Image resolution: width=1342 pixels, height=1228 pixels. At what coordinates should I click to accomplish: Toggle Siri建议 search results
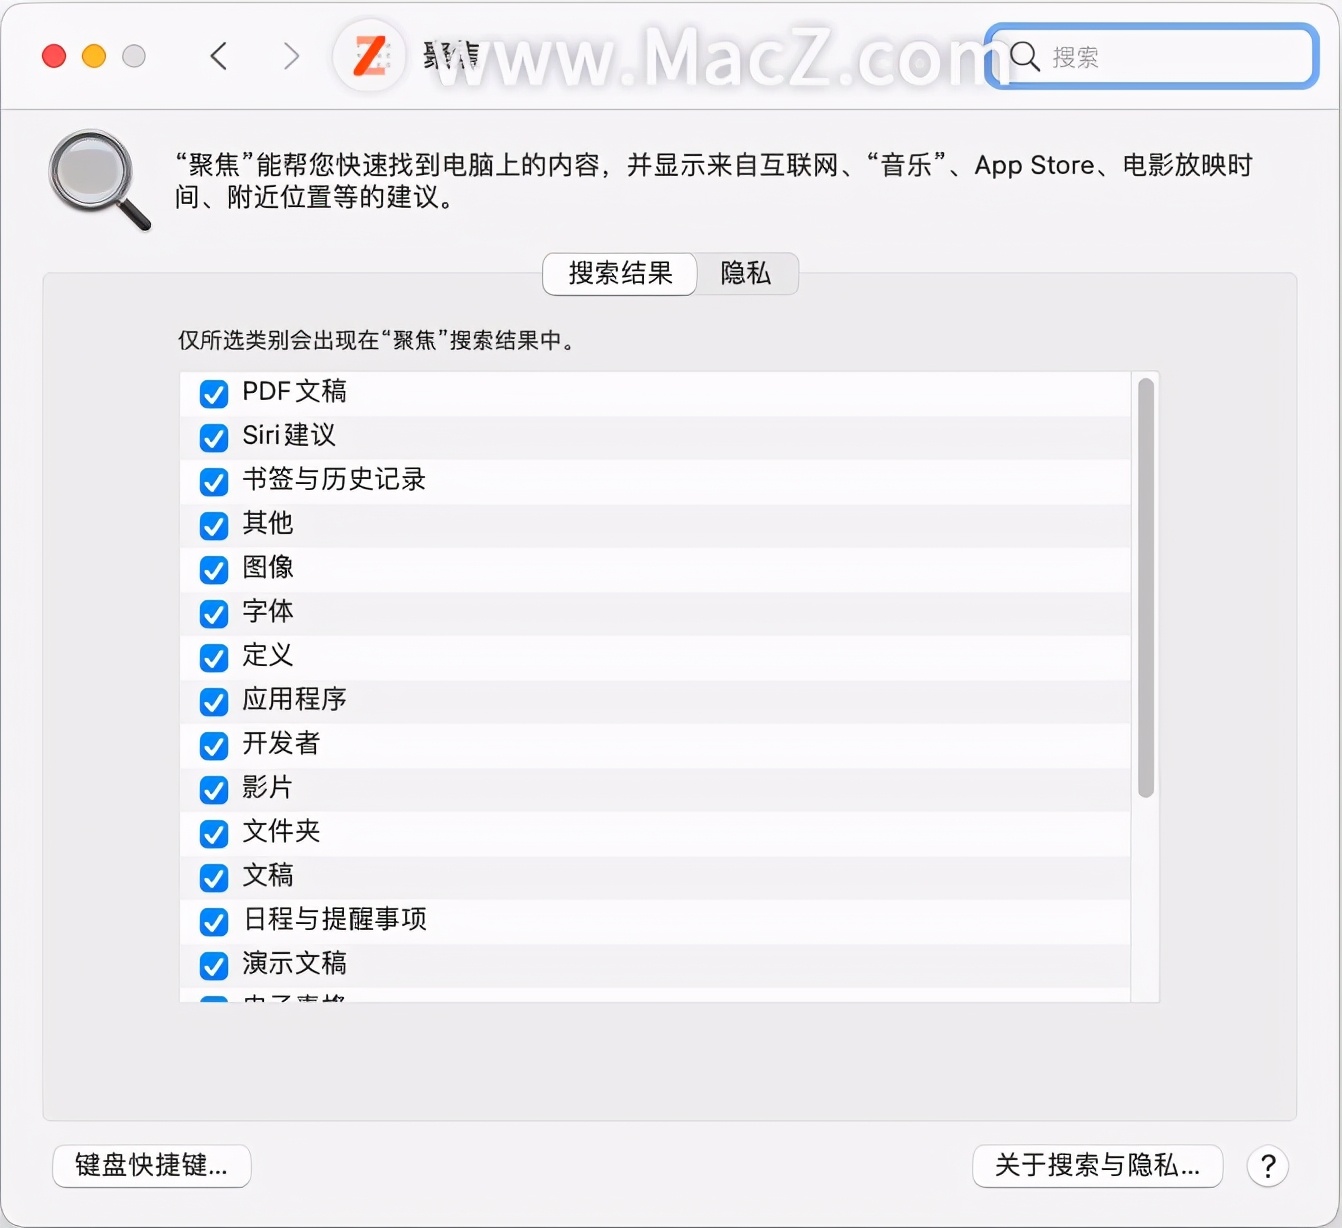click(x=213, y=438)
